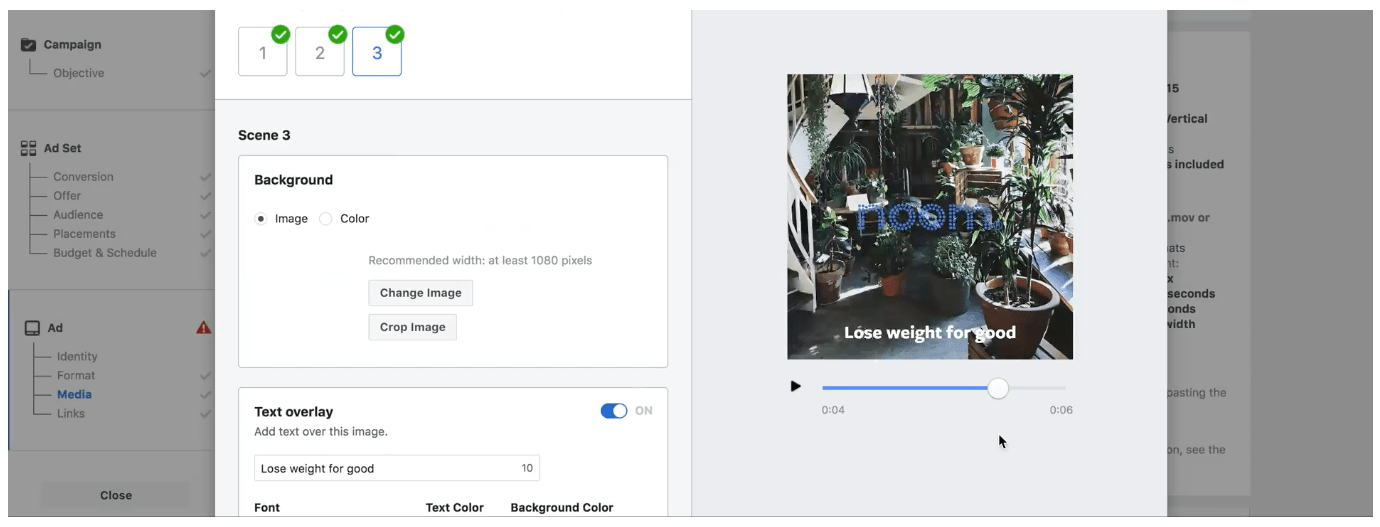The image size is (1380, 527).
Task: Select scene 2 thumbnail
Action: 319,54
